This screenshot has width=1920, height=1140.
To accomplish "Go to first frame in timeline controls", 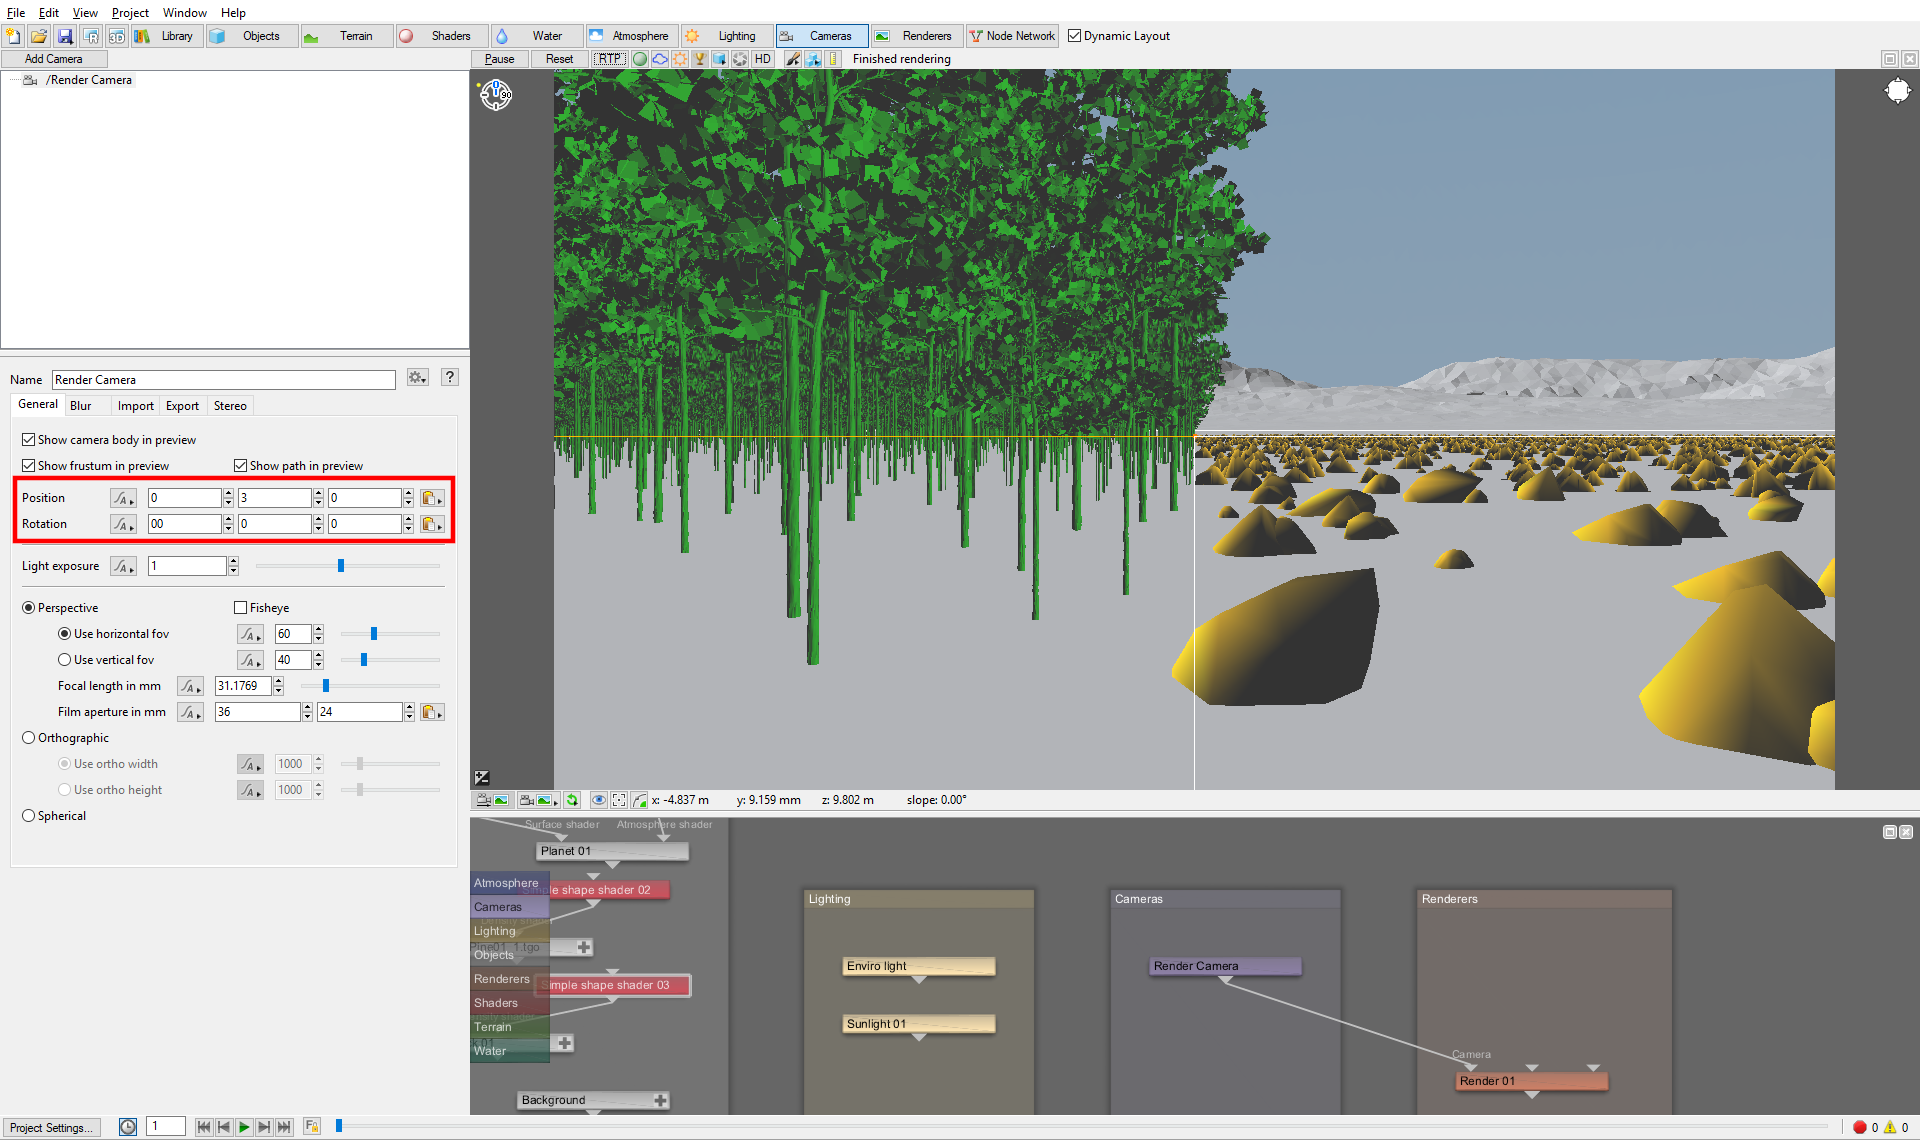I will 204,1127.
